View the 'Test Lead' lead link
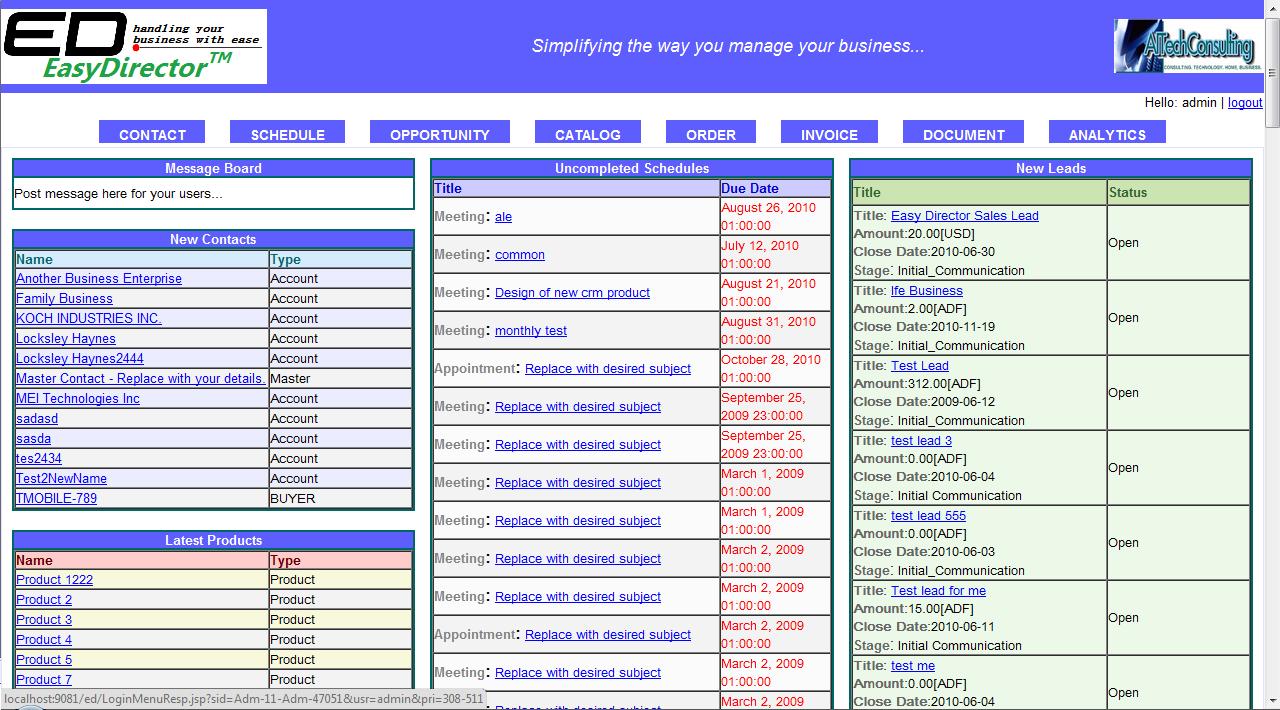This screenshot has height=710, width=1280. [920, 366]
